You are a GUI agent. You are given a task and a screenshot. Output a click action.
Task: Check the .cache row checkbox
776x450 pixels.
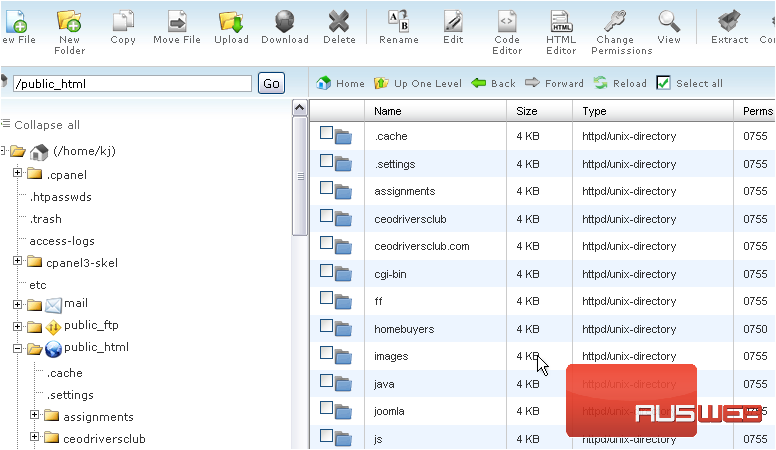point(326,133)
